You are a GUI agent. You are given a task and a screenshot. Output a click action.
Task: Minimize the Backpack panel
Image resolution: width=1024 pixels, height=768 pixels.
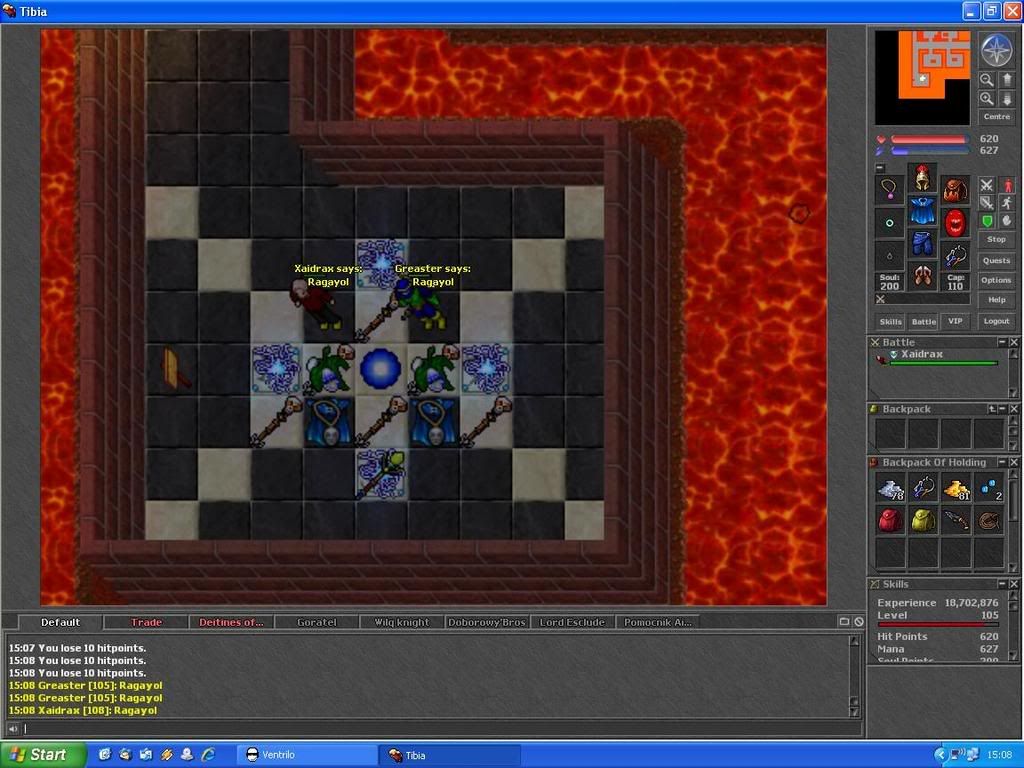pos(1002,409)
